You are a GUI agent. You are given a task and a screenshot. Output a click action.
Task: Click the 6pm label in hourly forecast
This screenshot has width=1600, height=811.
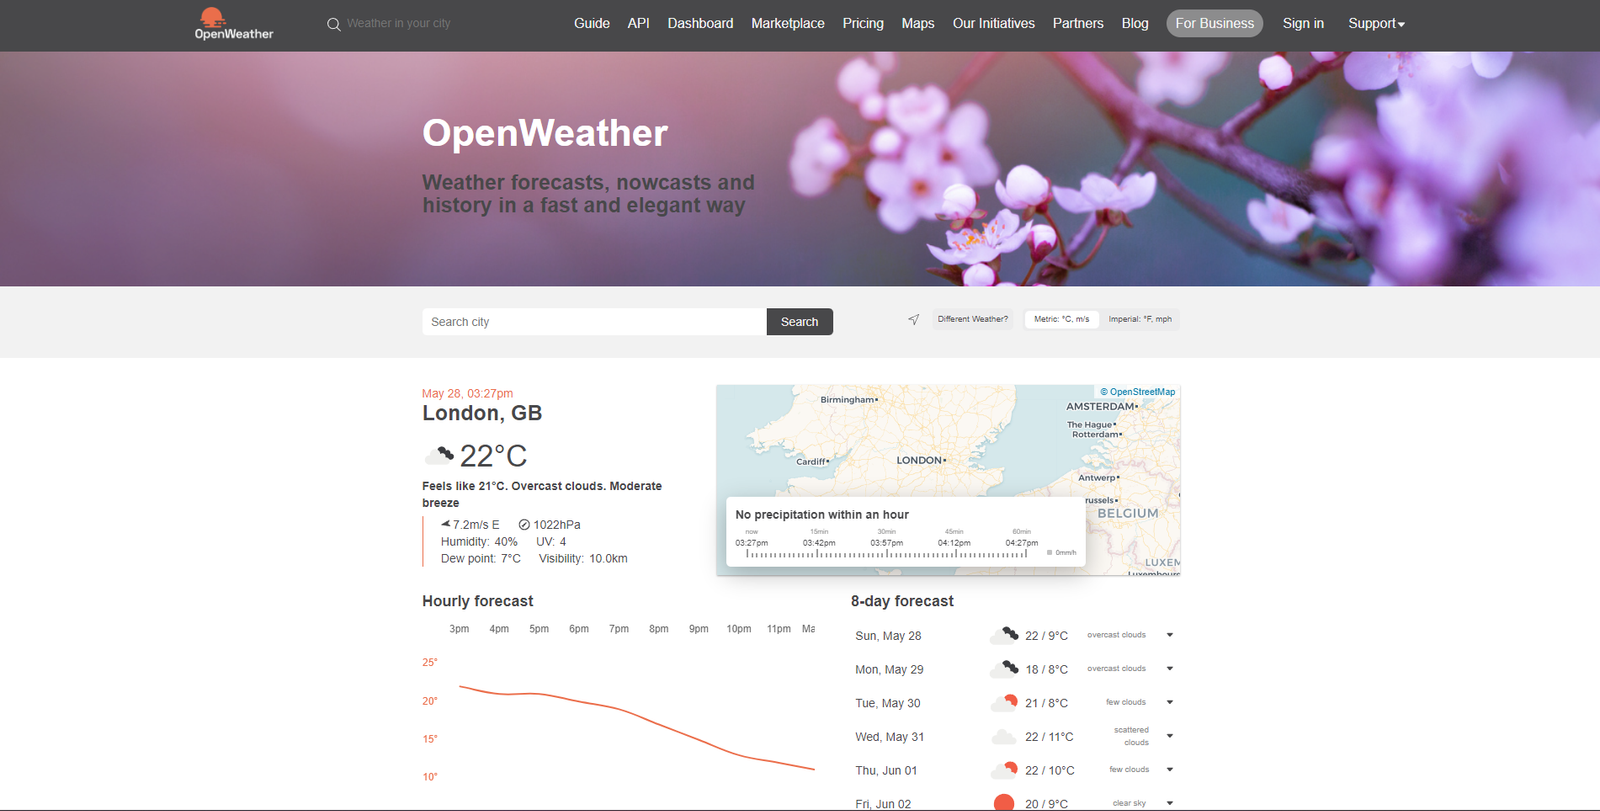coord(579,629)
